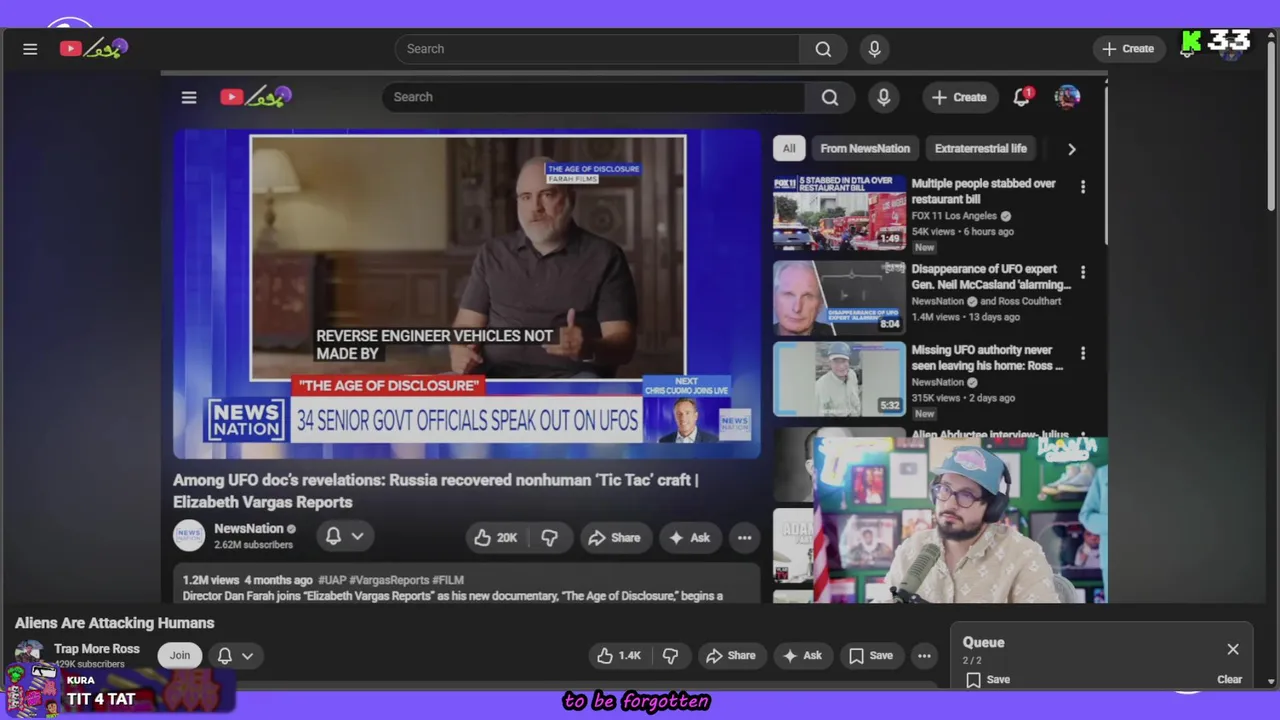Like the Aliens Are Attacking Humans video
This screenshot has width=1280, height=720.
point(619,656)
